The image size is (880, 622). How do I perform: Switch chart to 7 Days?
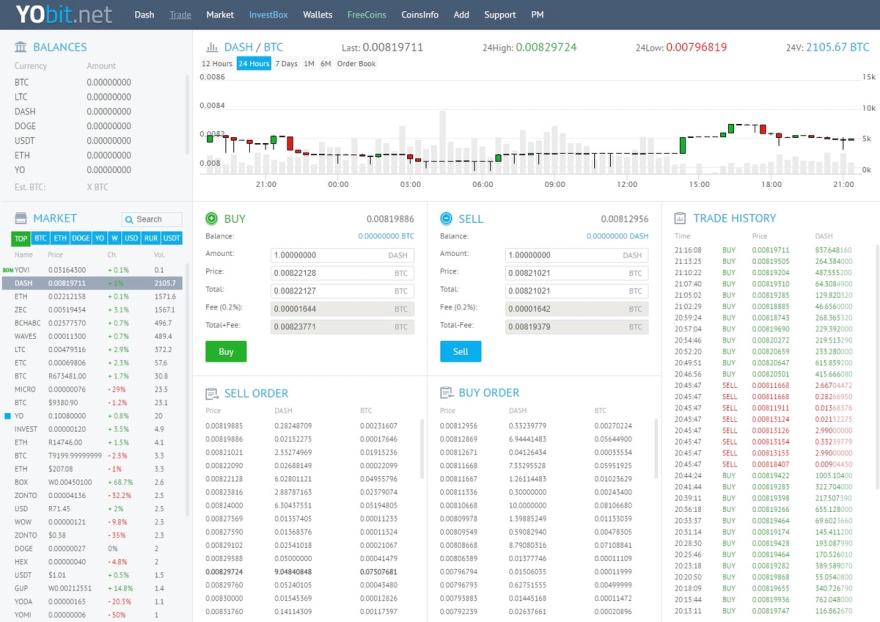(286, 63)
